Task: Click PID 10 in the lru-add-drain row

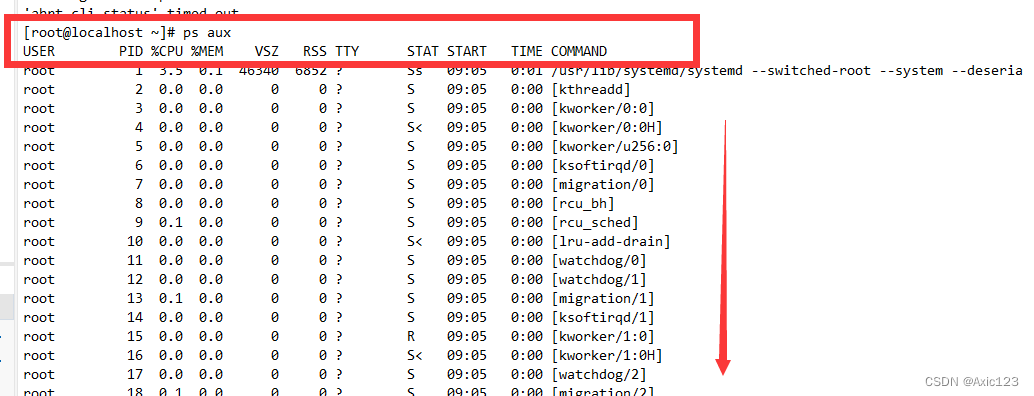Action: point(135,242)
